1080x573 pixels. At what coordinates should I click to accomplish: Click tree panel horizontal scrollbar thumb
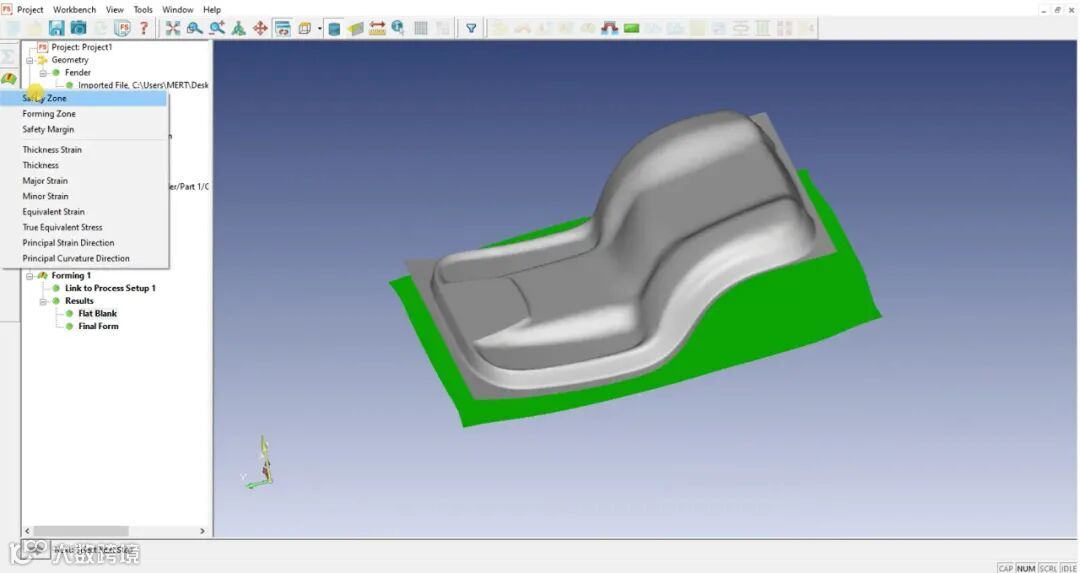pyautogui.click(x=81, y=531)
